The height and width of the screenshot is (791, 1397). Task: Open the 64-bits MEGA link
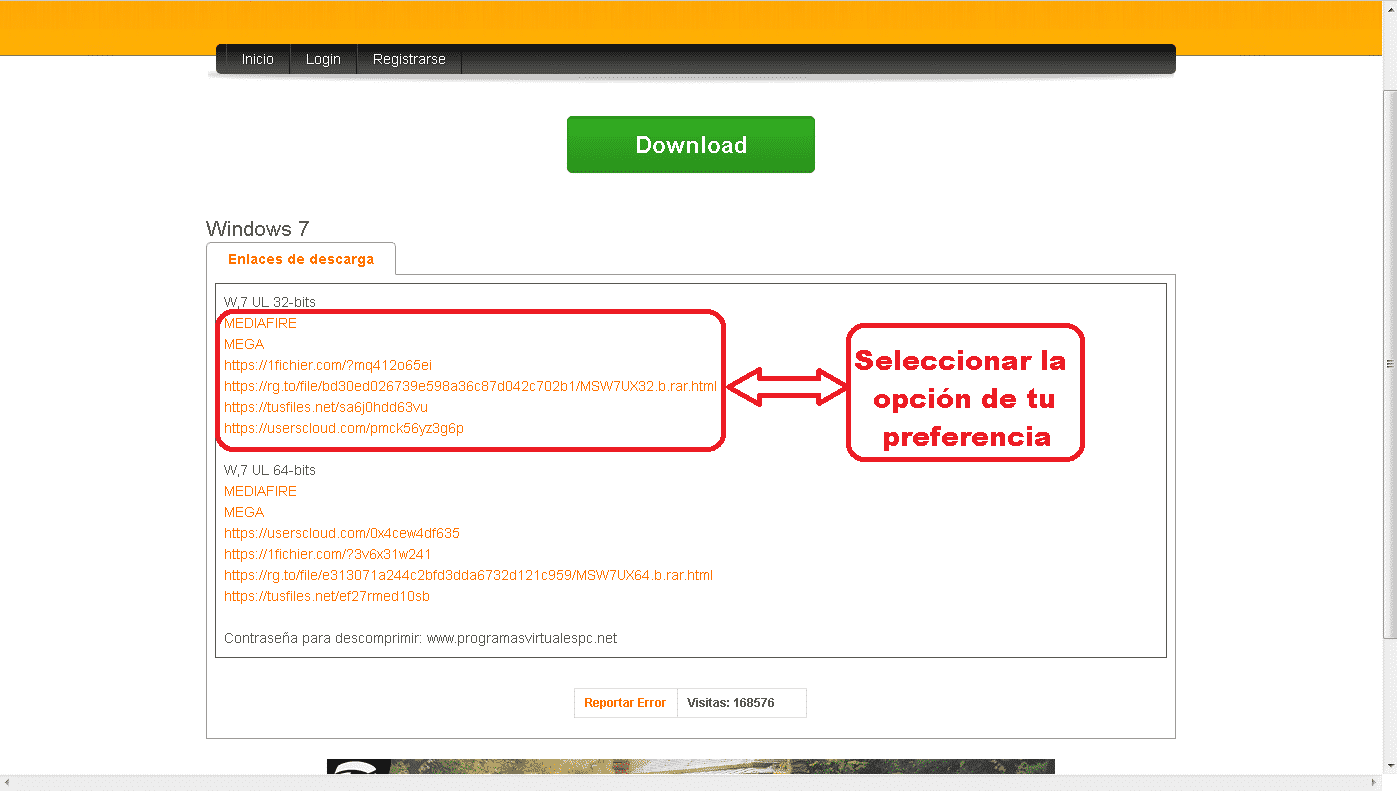(x=244, y=512)
